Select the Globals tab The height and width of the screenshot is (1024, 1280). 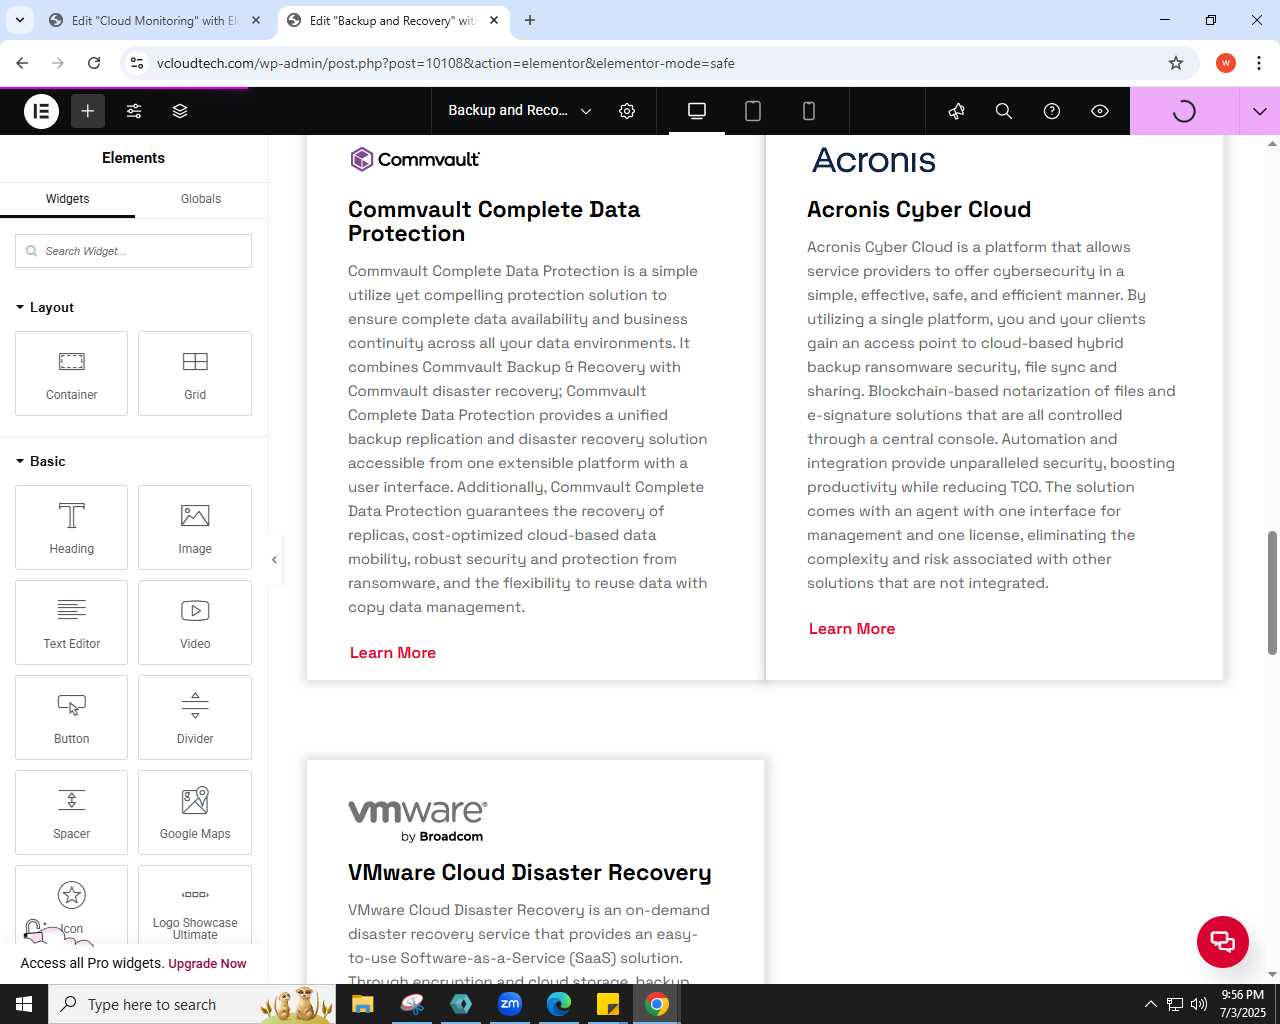(201, 199)
